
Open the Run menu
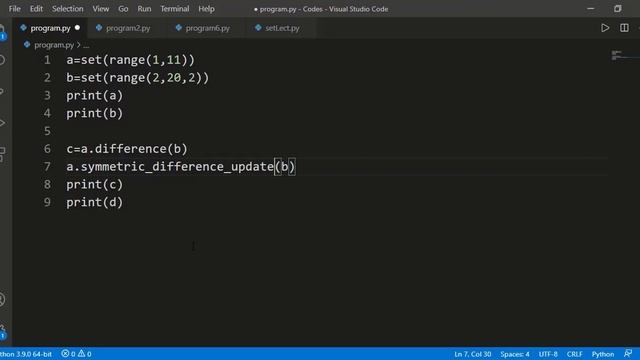tap(144, 9)
